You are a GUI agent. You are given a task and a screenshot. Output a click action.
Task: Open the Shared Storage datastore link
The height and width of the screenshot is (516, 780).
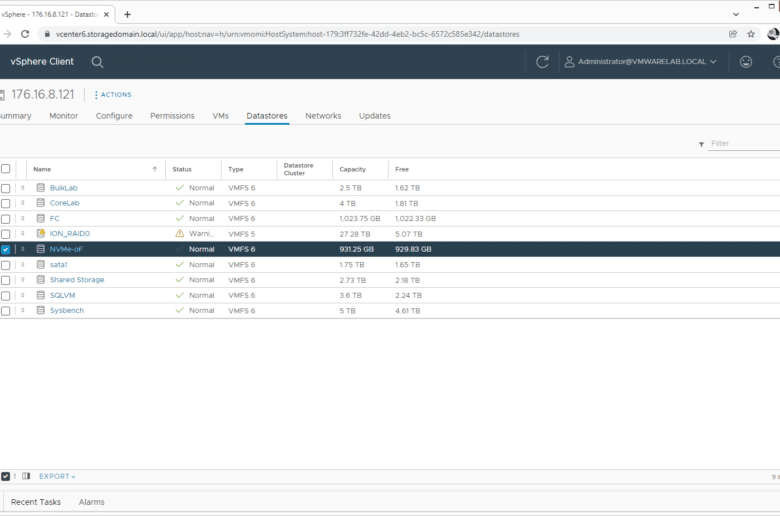(77, 280)
